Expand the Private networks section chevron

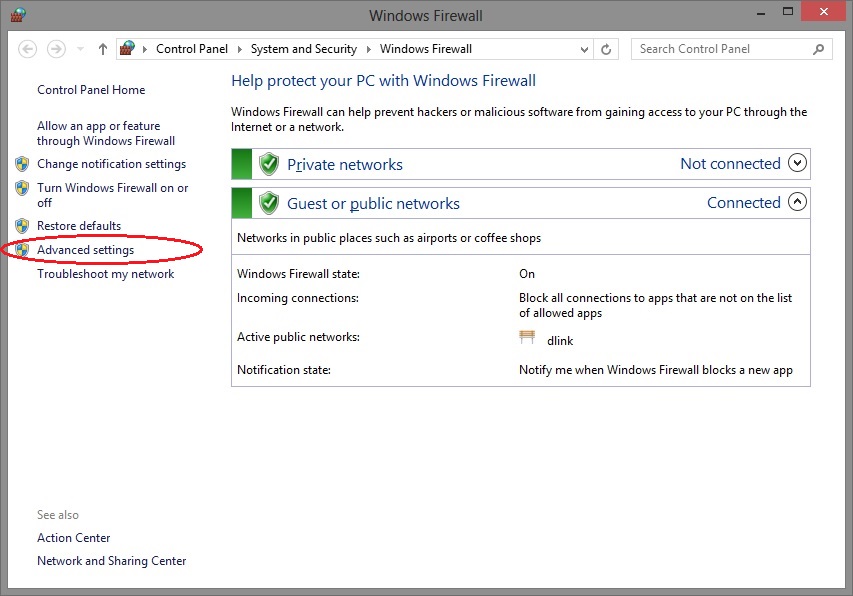tap(798, 163)
